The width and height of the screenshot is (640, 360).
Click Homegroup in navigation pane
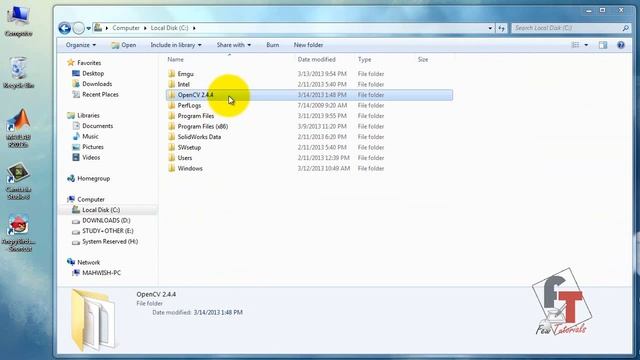coord(93,178)
